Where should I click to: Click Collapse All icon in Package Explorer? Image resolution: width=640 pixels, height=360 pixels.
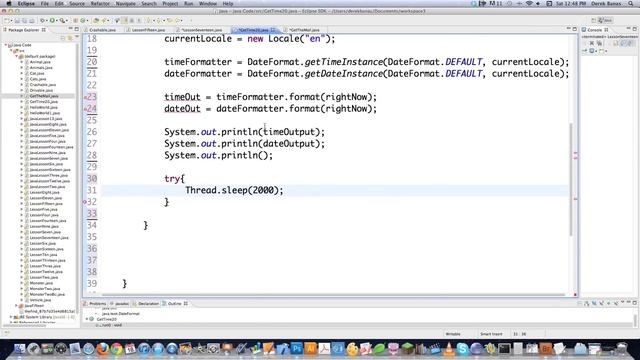point(63,38)
